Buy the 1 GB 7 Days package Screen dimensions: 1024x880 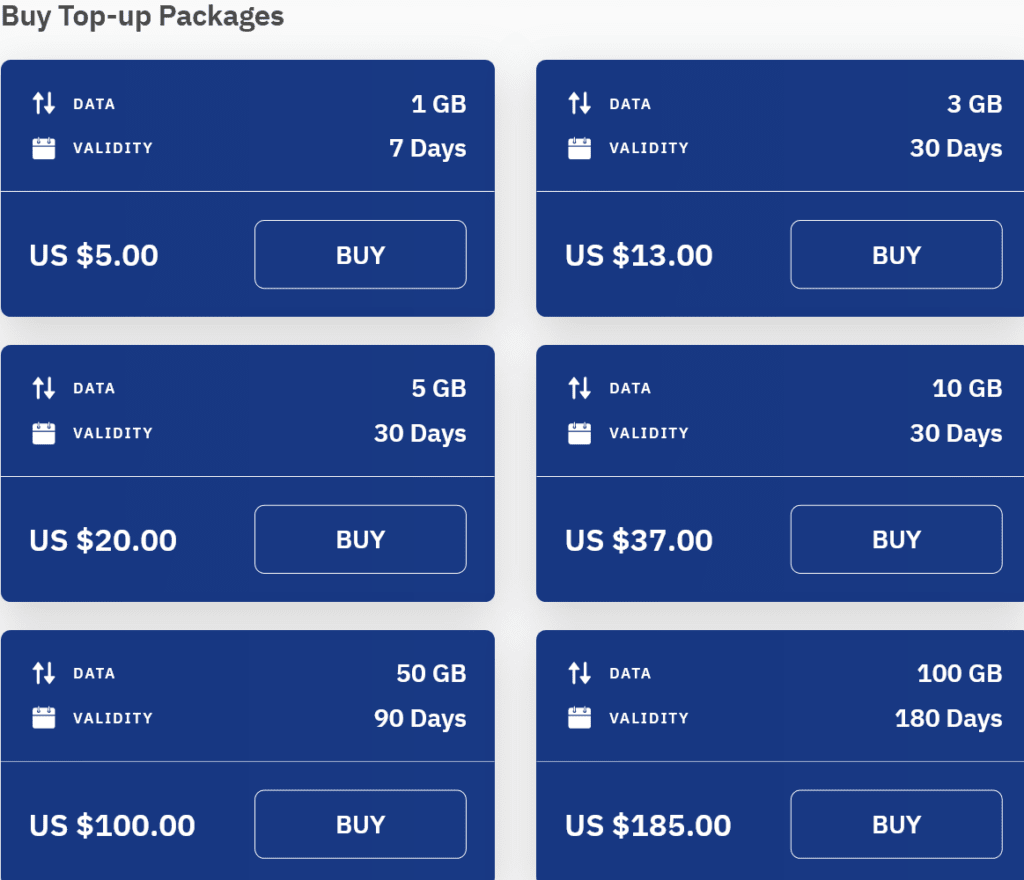click(360, 255)
